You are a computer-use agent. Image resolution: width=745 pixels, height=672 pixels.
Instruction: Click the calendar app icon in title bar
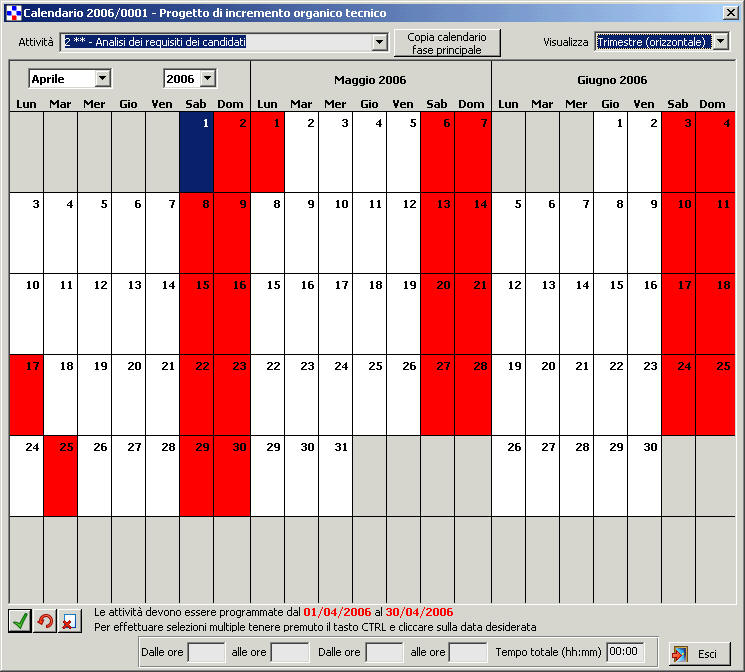12,12
